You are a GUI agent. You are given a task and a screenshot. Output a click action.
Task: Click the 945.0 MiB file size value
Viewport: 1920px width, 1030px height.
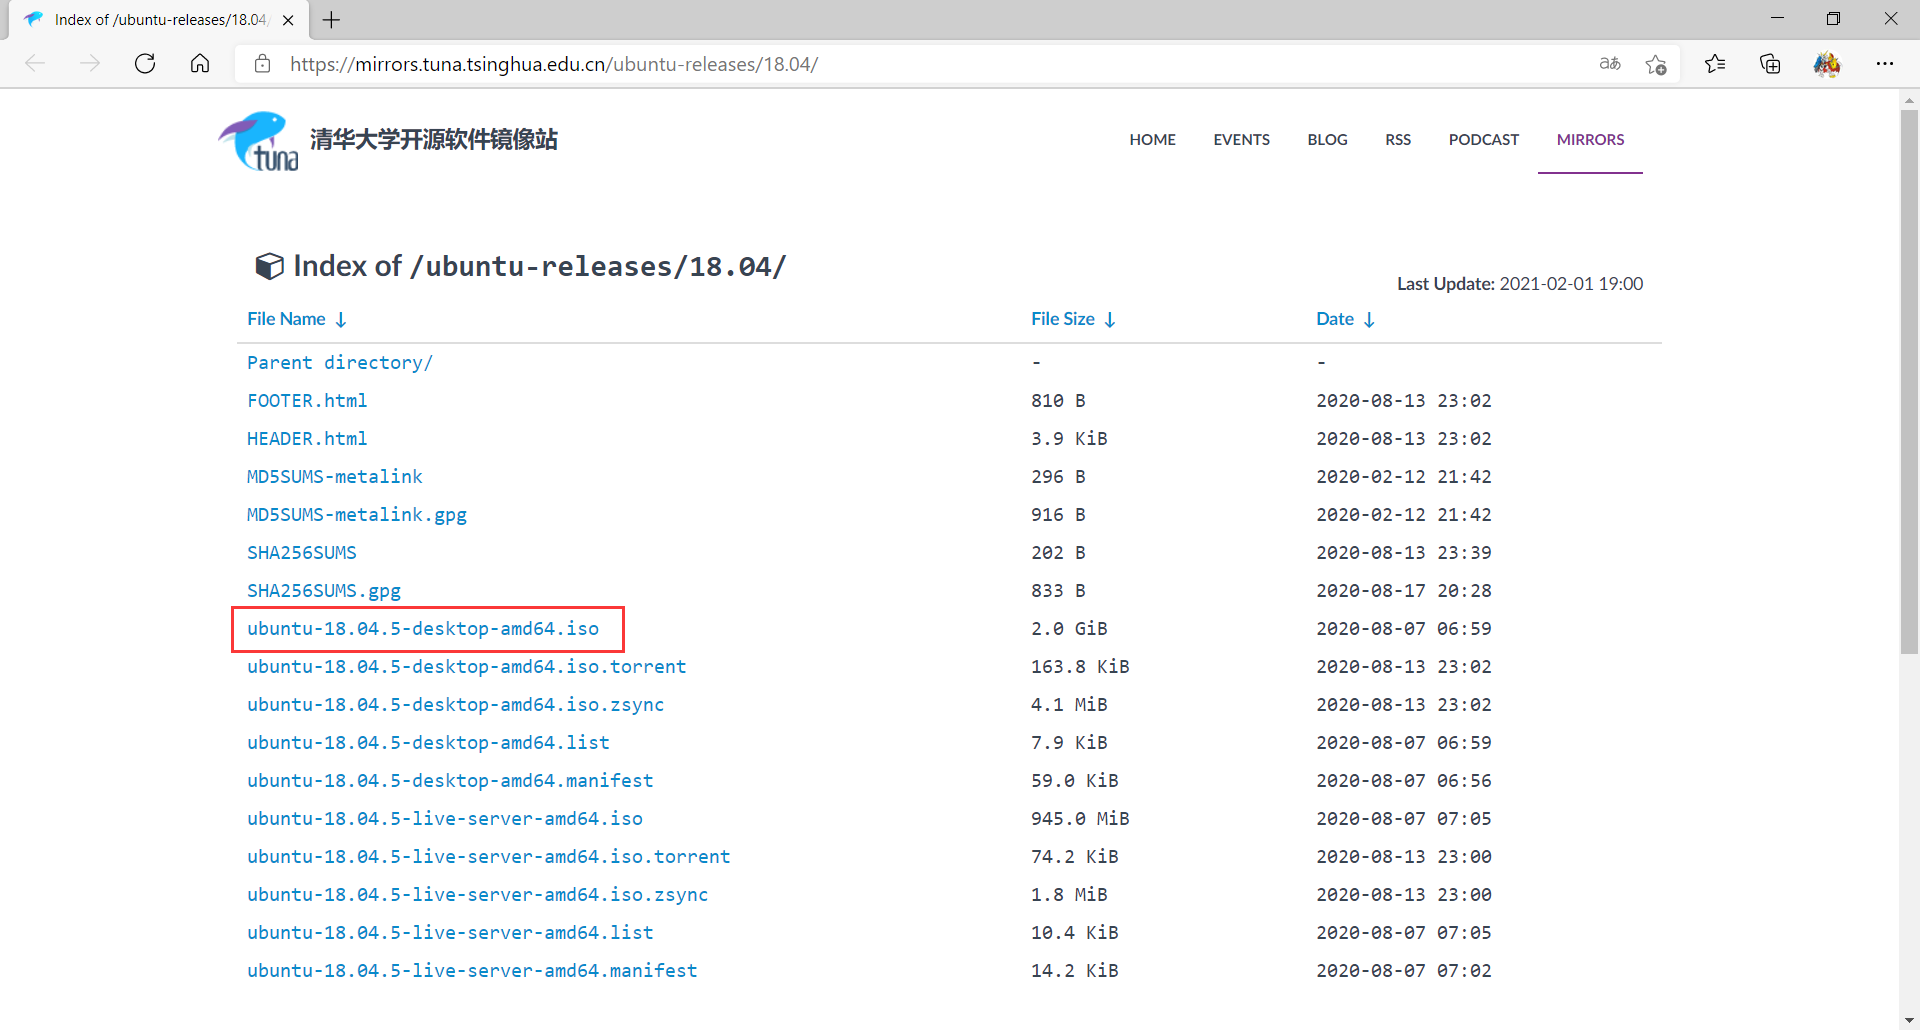point(1080,819)
